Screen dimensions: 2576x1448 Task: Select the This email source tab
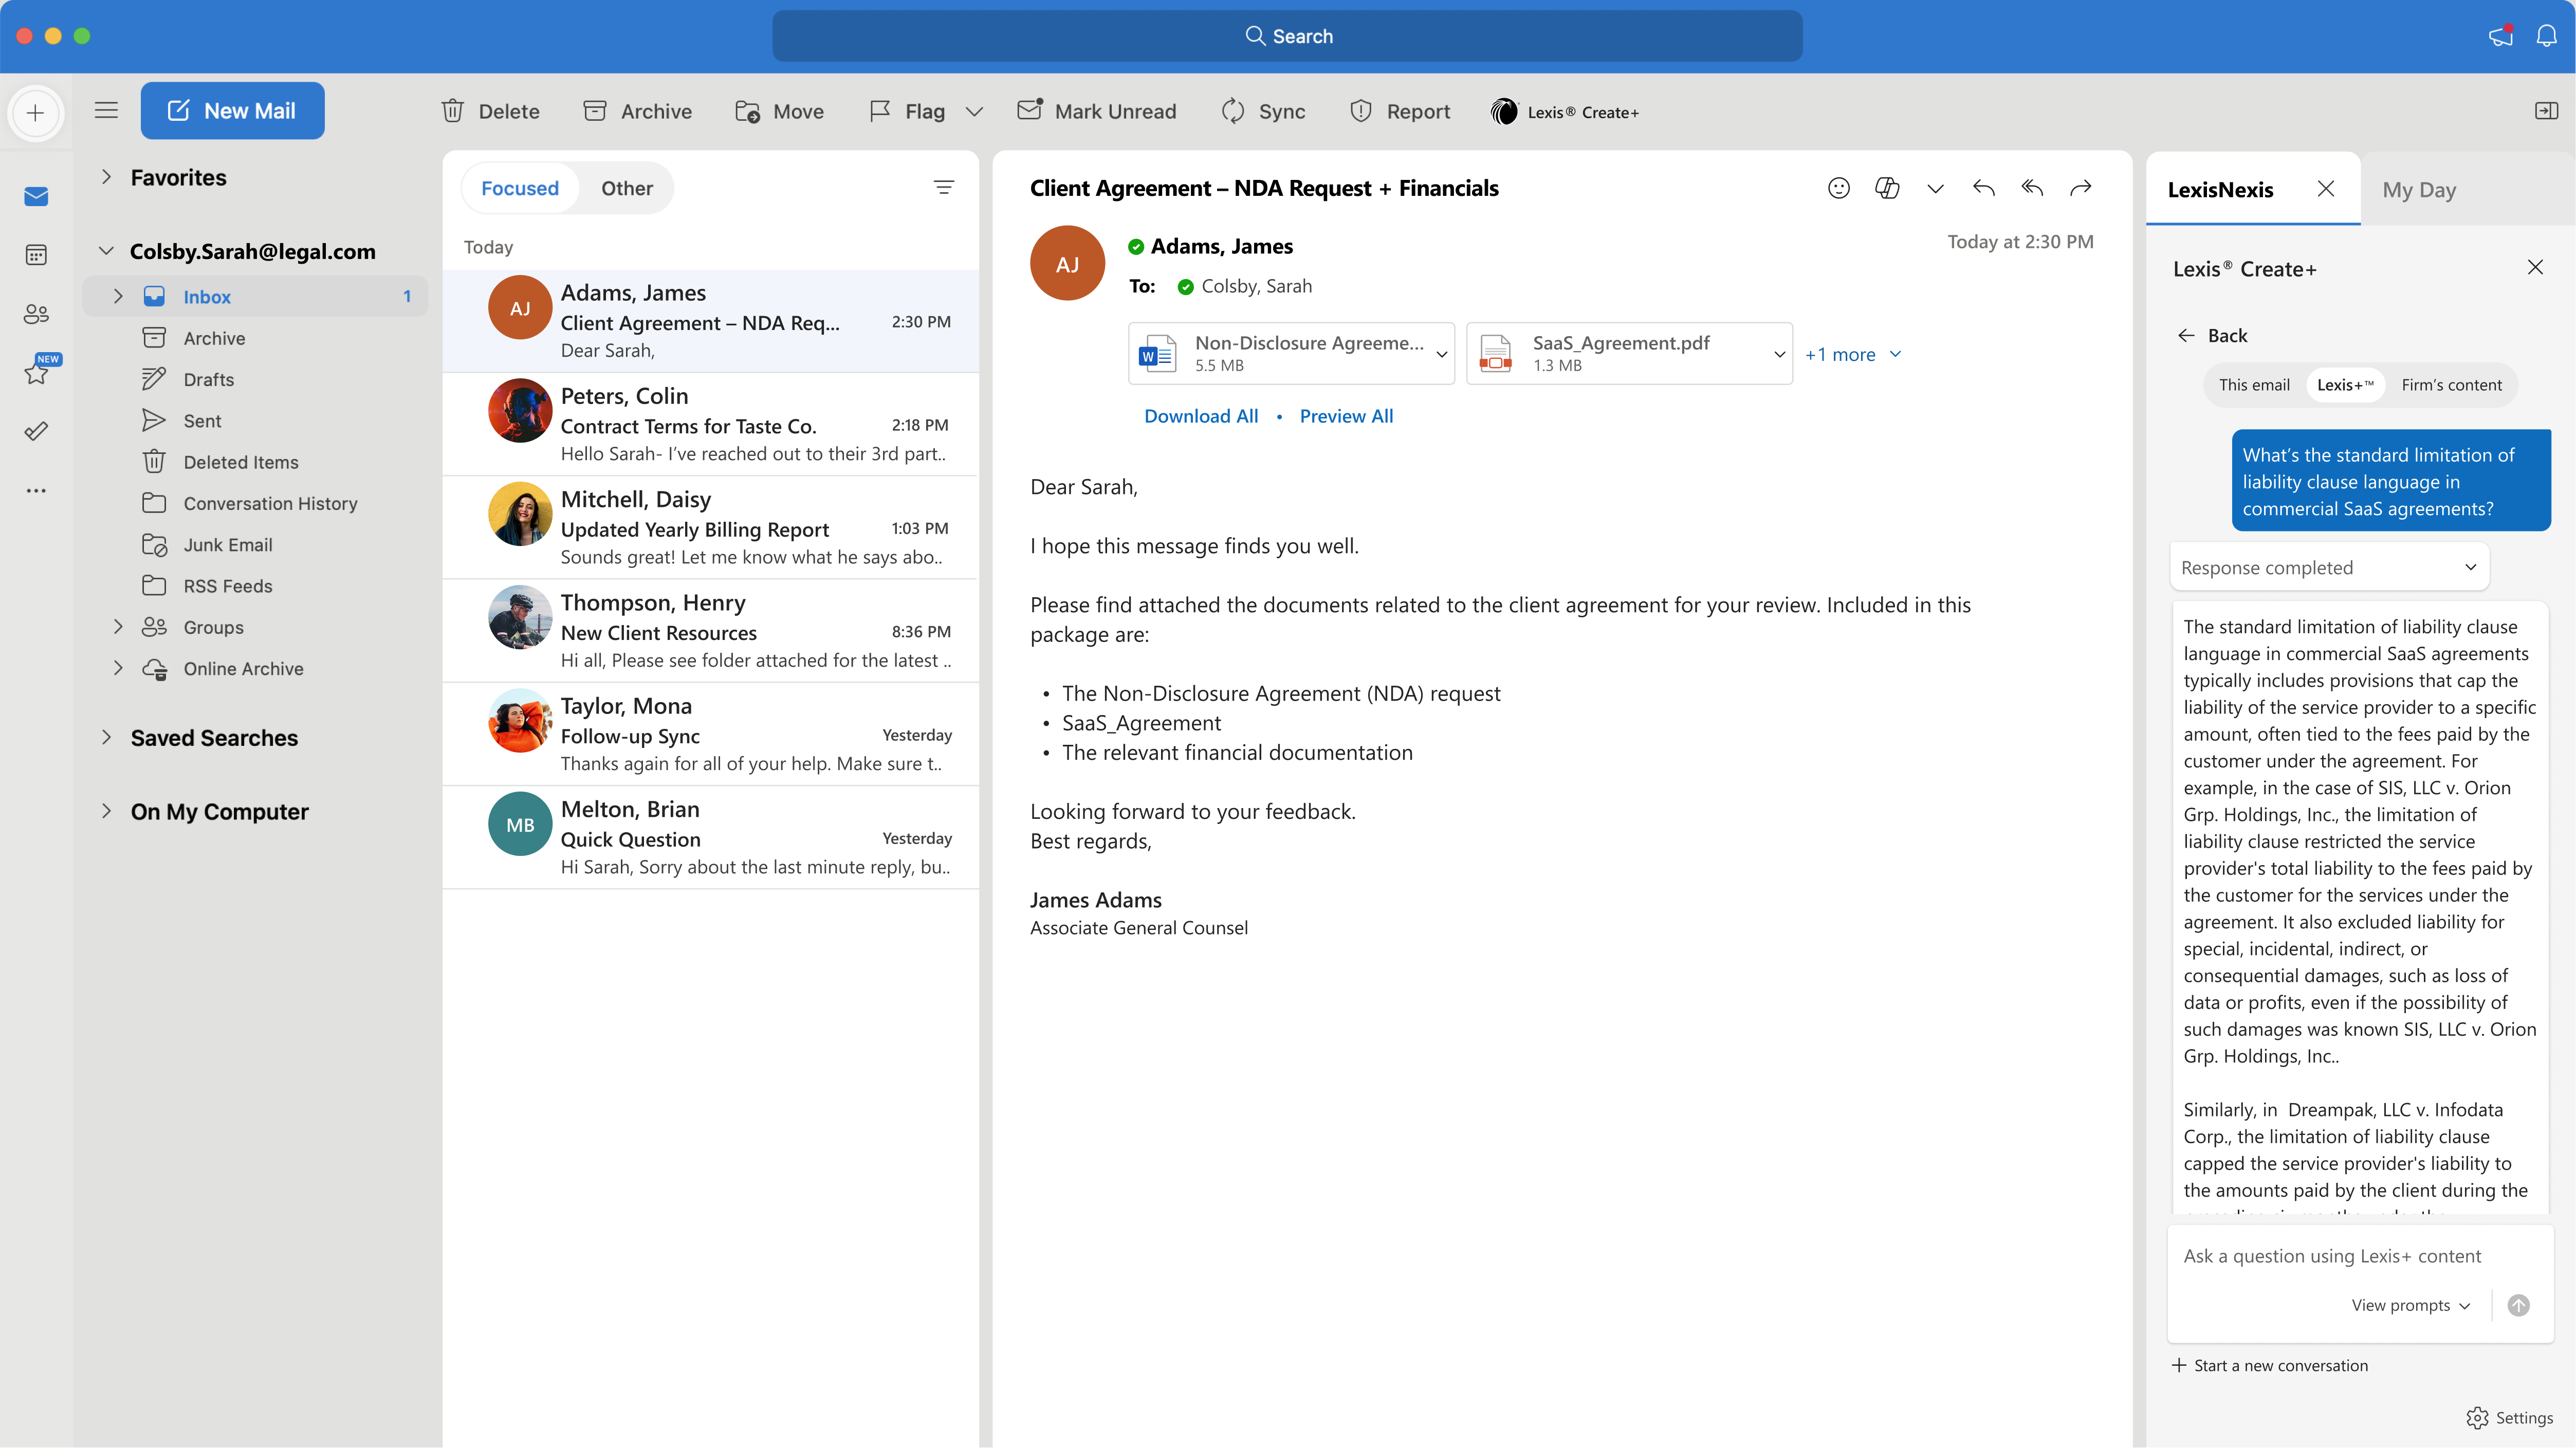click(x=2253, y=385)
